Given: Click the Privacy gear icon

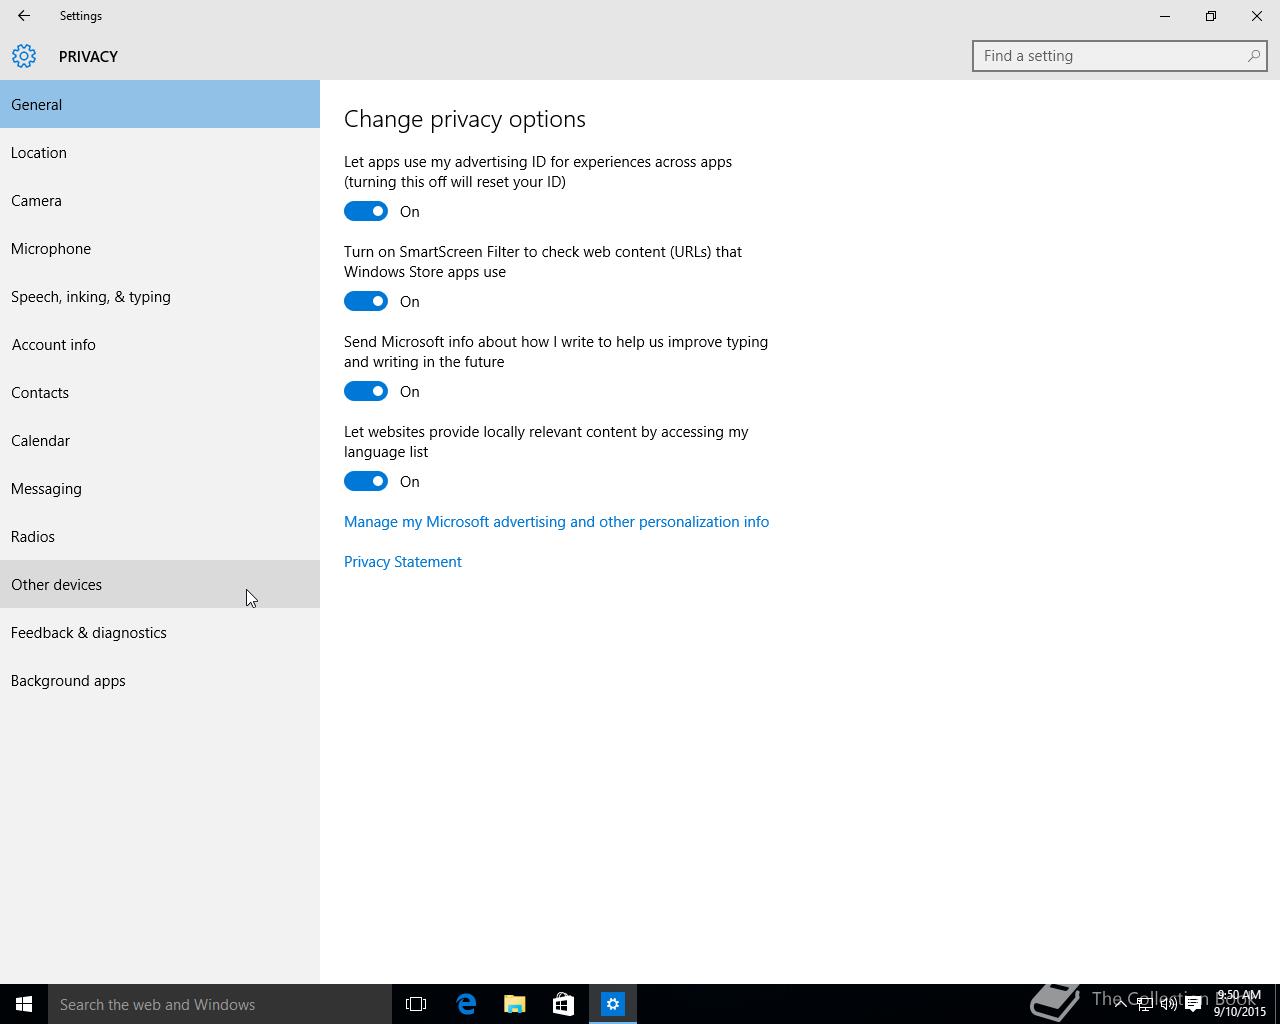Looking at the screenshot, I should (24, 56).
